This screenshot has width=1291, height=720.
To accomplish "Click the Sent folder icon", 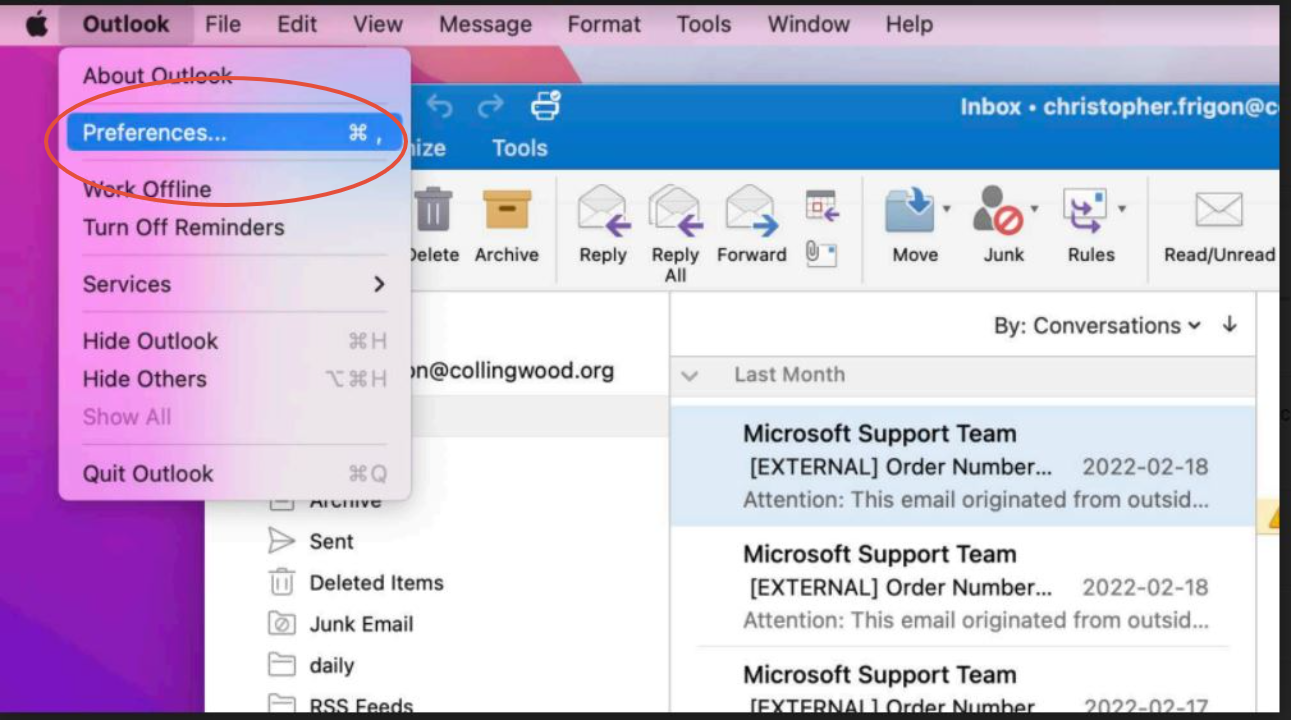I will coord(282,541).
